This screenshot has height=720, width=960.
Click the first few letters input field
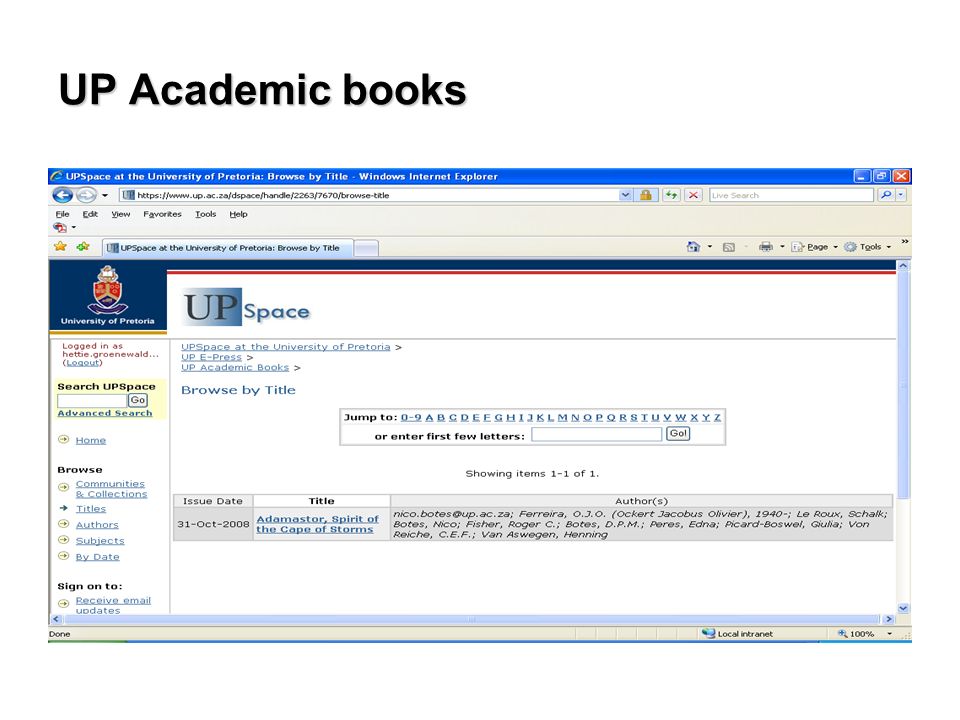(x=596, y=434)
